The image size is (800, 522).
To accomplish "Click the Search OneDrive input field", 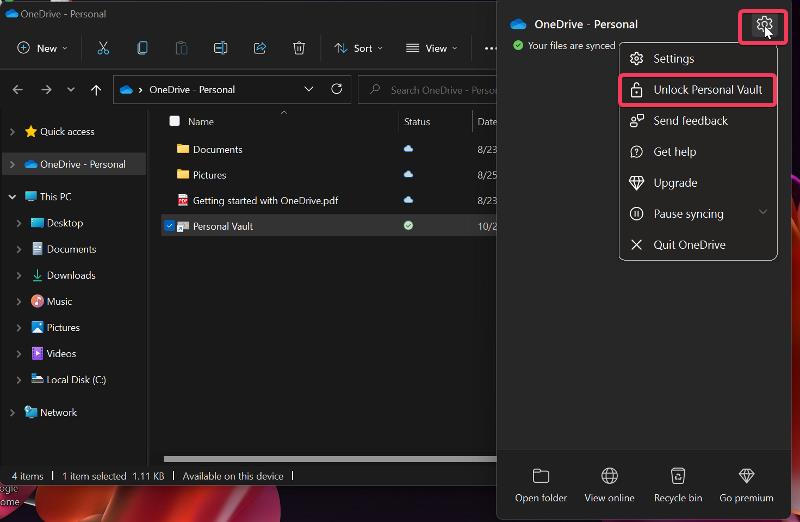I will [x=428, y=90].
